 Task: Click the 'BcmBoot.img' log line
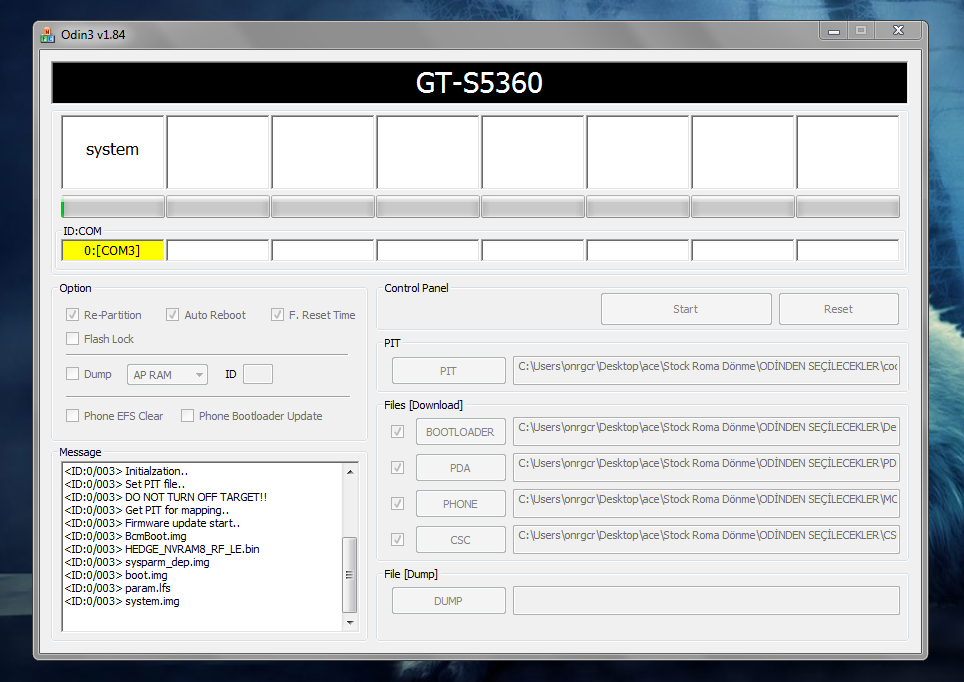(x=125, y=536)
